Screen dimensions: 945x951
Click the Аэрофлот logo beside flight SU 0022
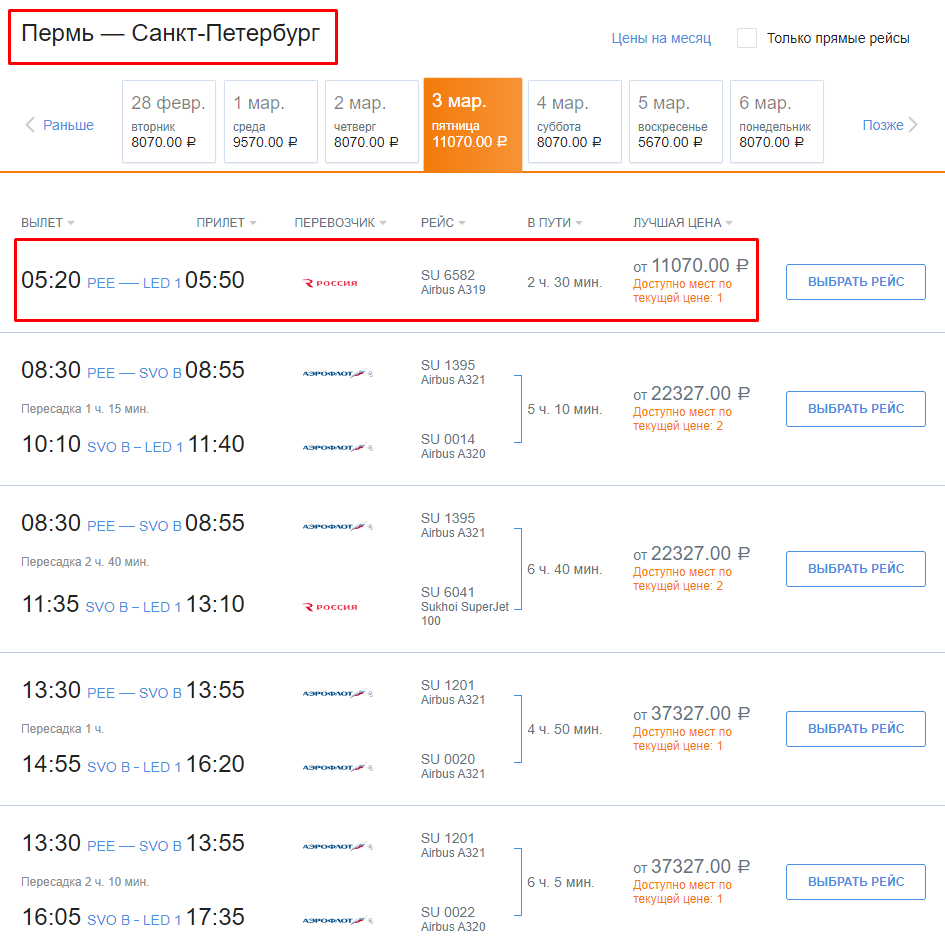coord(337,920)
